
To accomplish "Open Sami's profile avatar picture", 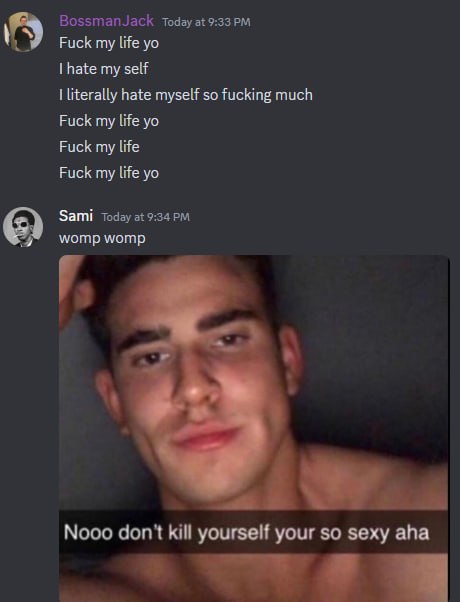I will (x=23, y=227).
